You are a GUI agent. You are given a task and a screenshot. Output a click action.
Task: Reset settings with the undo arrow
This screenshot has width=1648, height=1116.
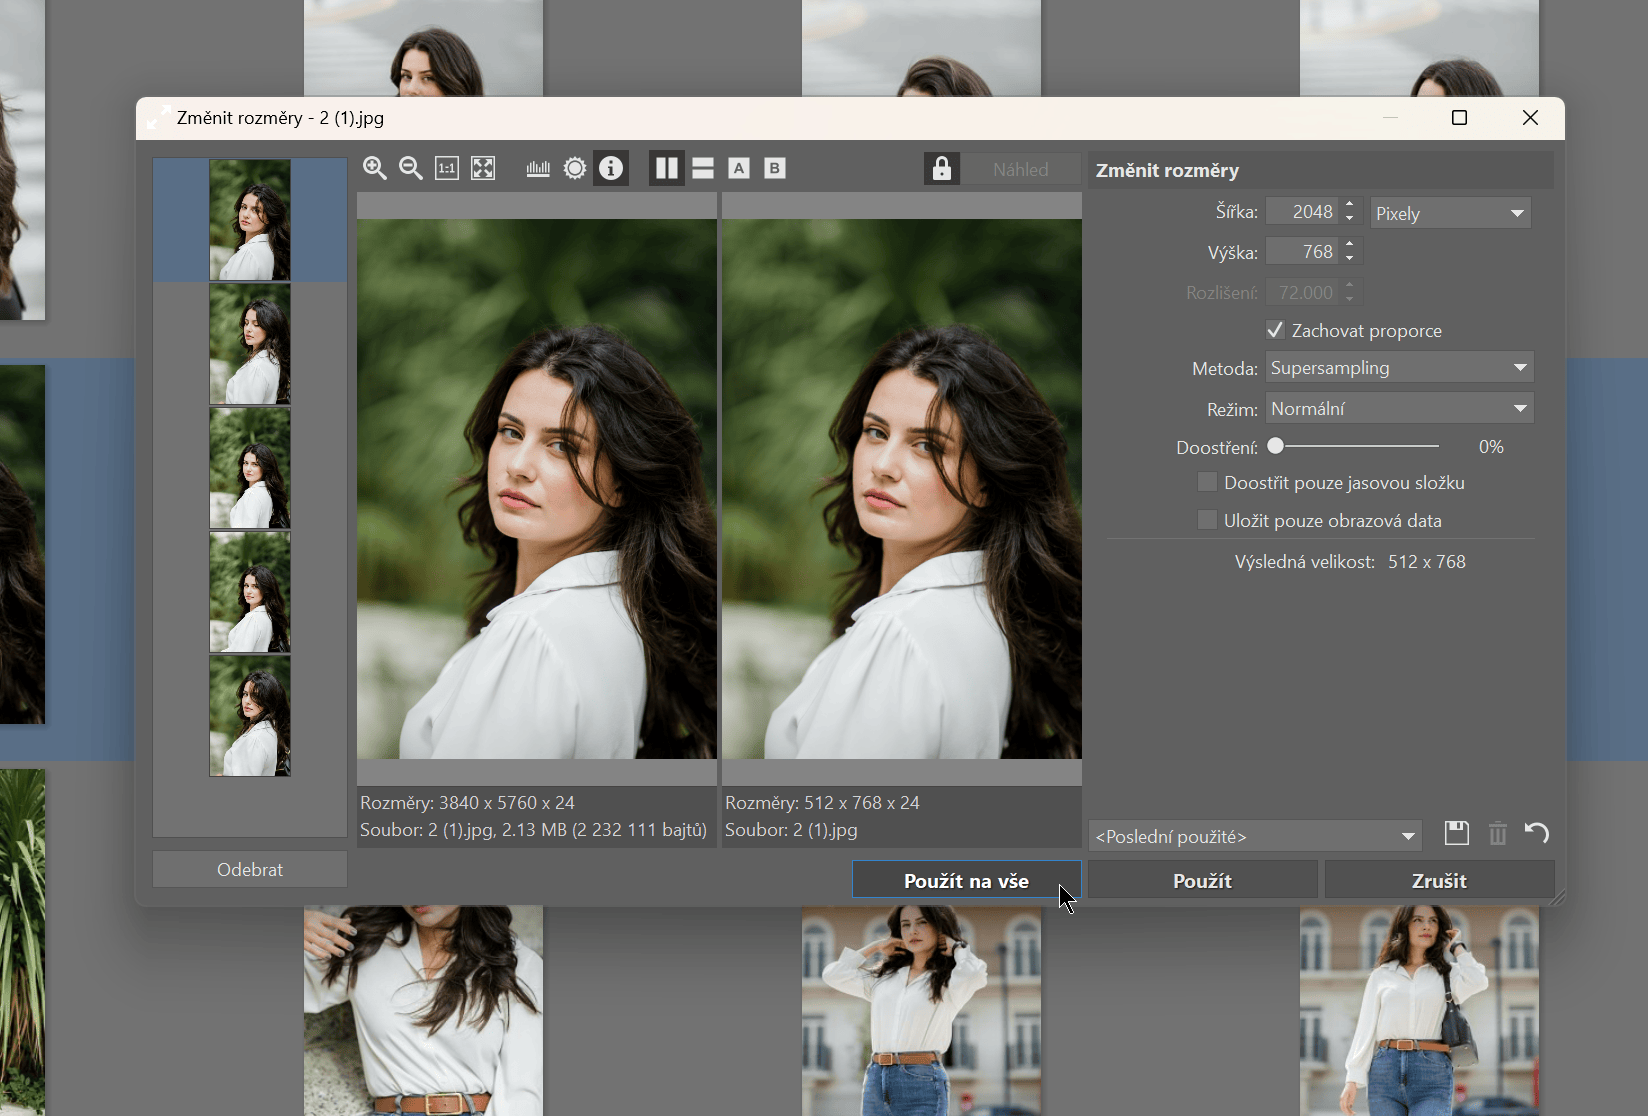point(1536,833)
